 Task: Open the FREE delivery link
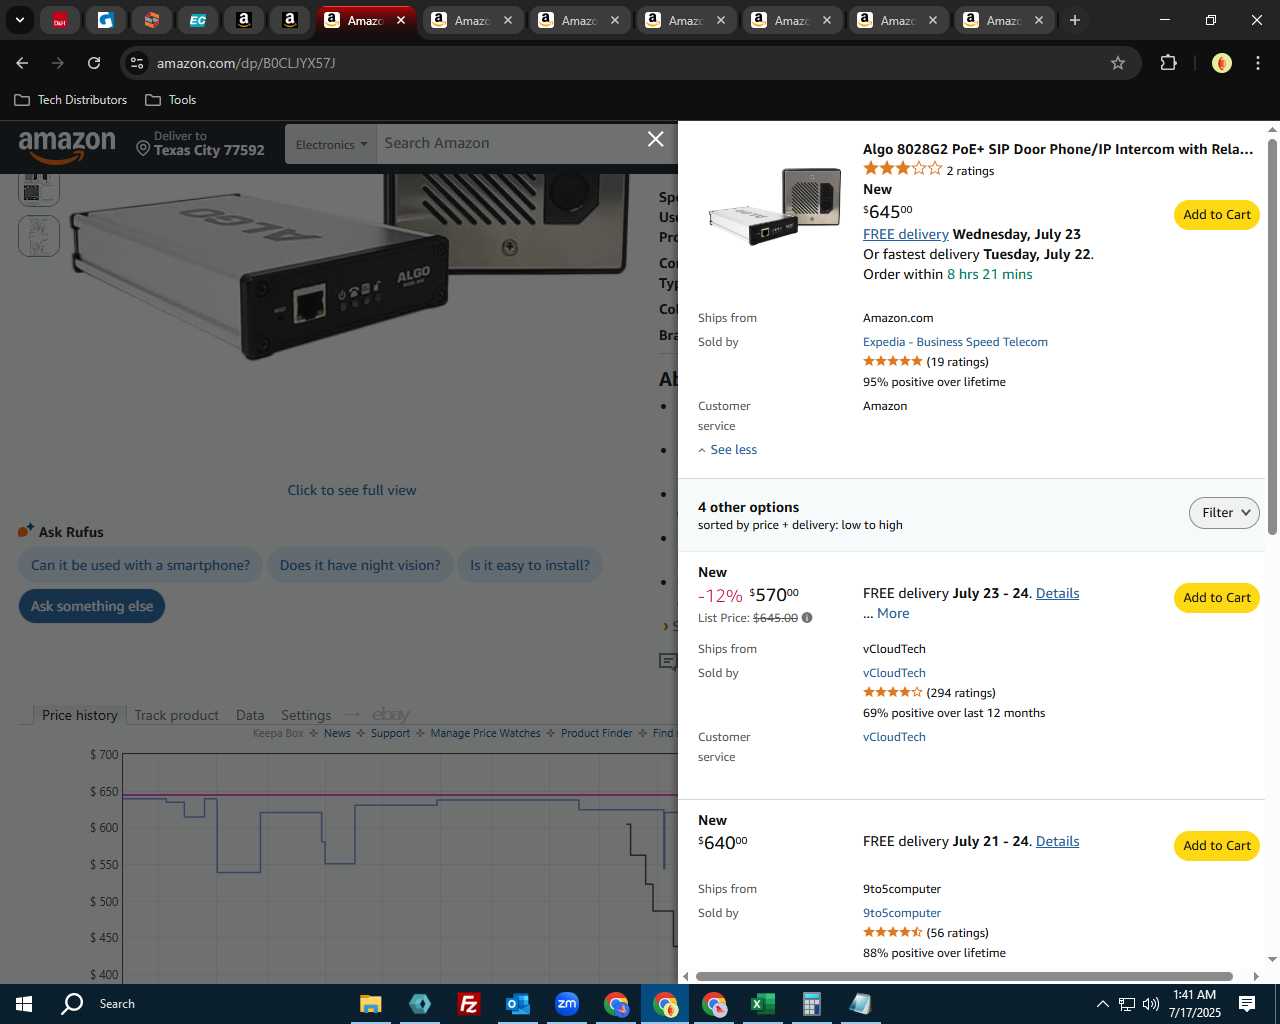point(906,234)
